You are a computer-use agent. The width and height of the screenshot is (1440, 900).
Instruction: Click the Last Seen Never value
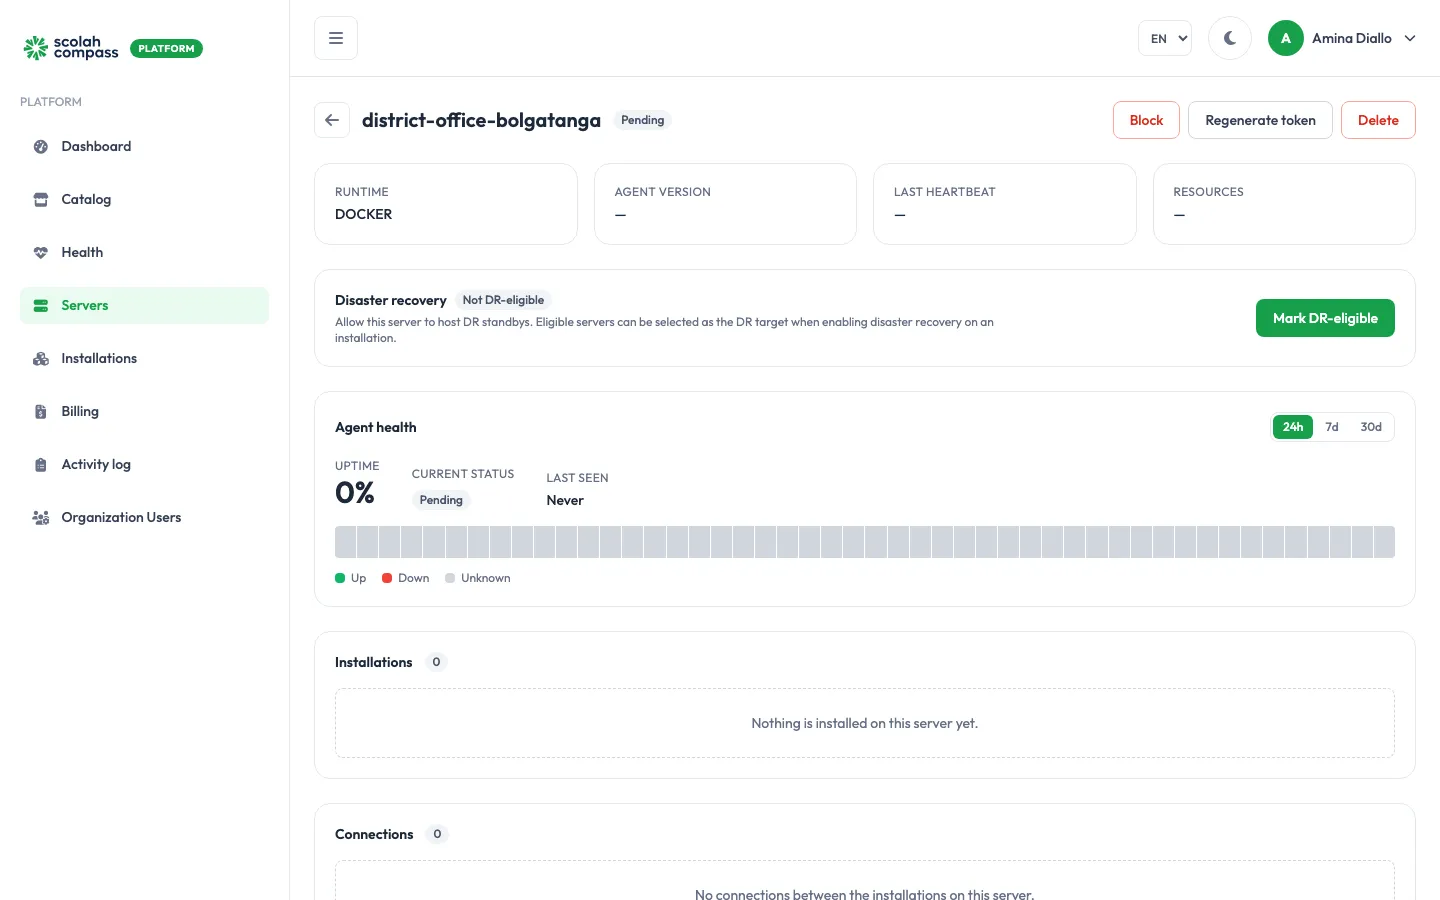point(565,500)
